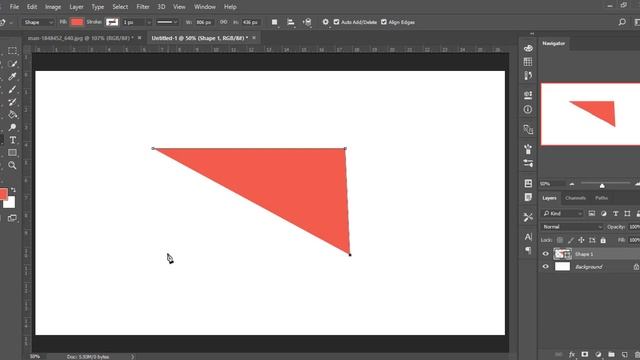The height and width of the screenshot is (360, 640).
Task: Select the Background layer thumbnail
Action: (562, 267)
